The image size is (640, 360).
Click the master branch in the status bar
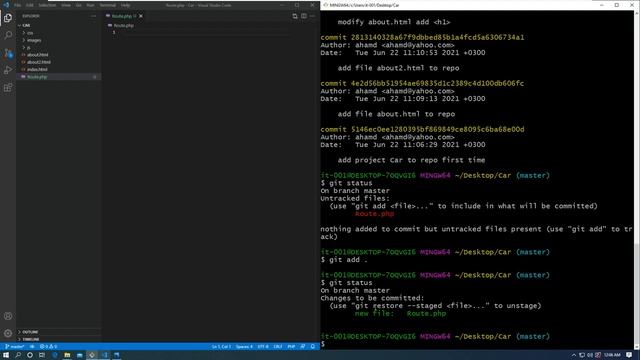coord(14,347)
